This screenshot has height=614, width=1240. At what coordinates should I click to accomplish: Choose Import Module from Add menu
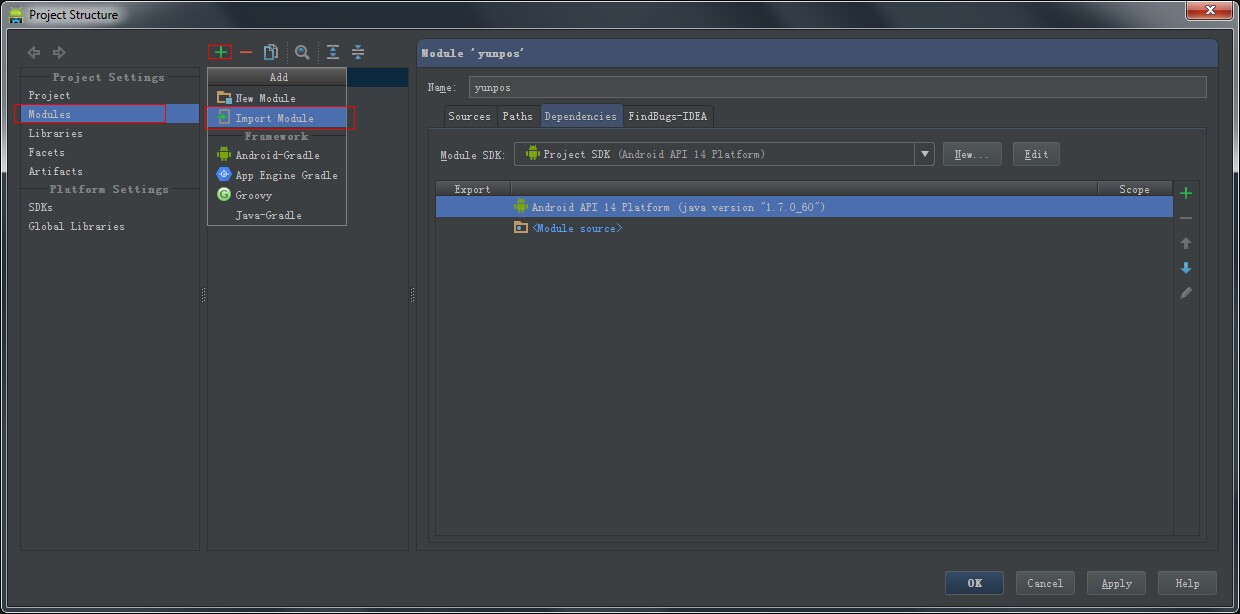tap(277, 118)
